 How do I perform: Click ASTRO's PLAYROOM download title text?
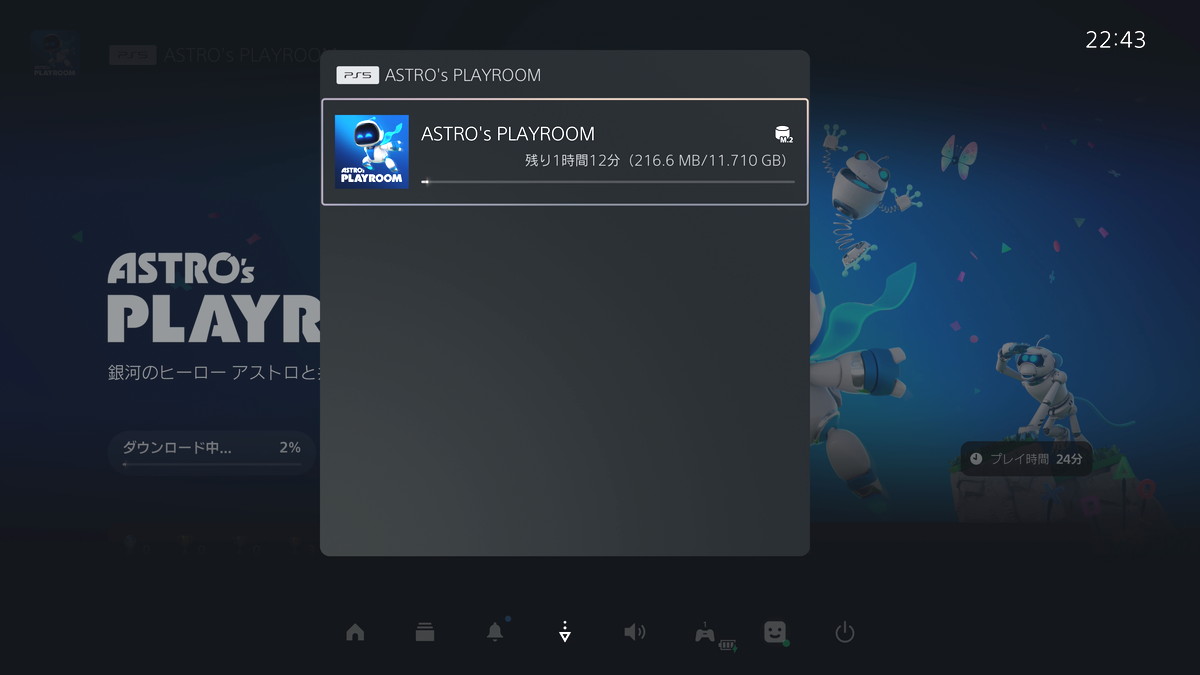click(x=508, y=134)
